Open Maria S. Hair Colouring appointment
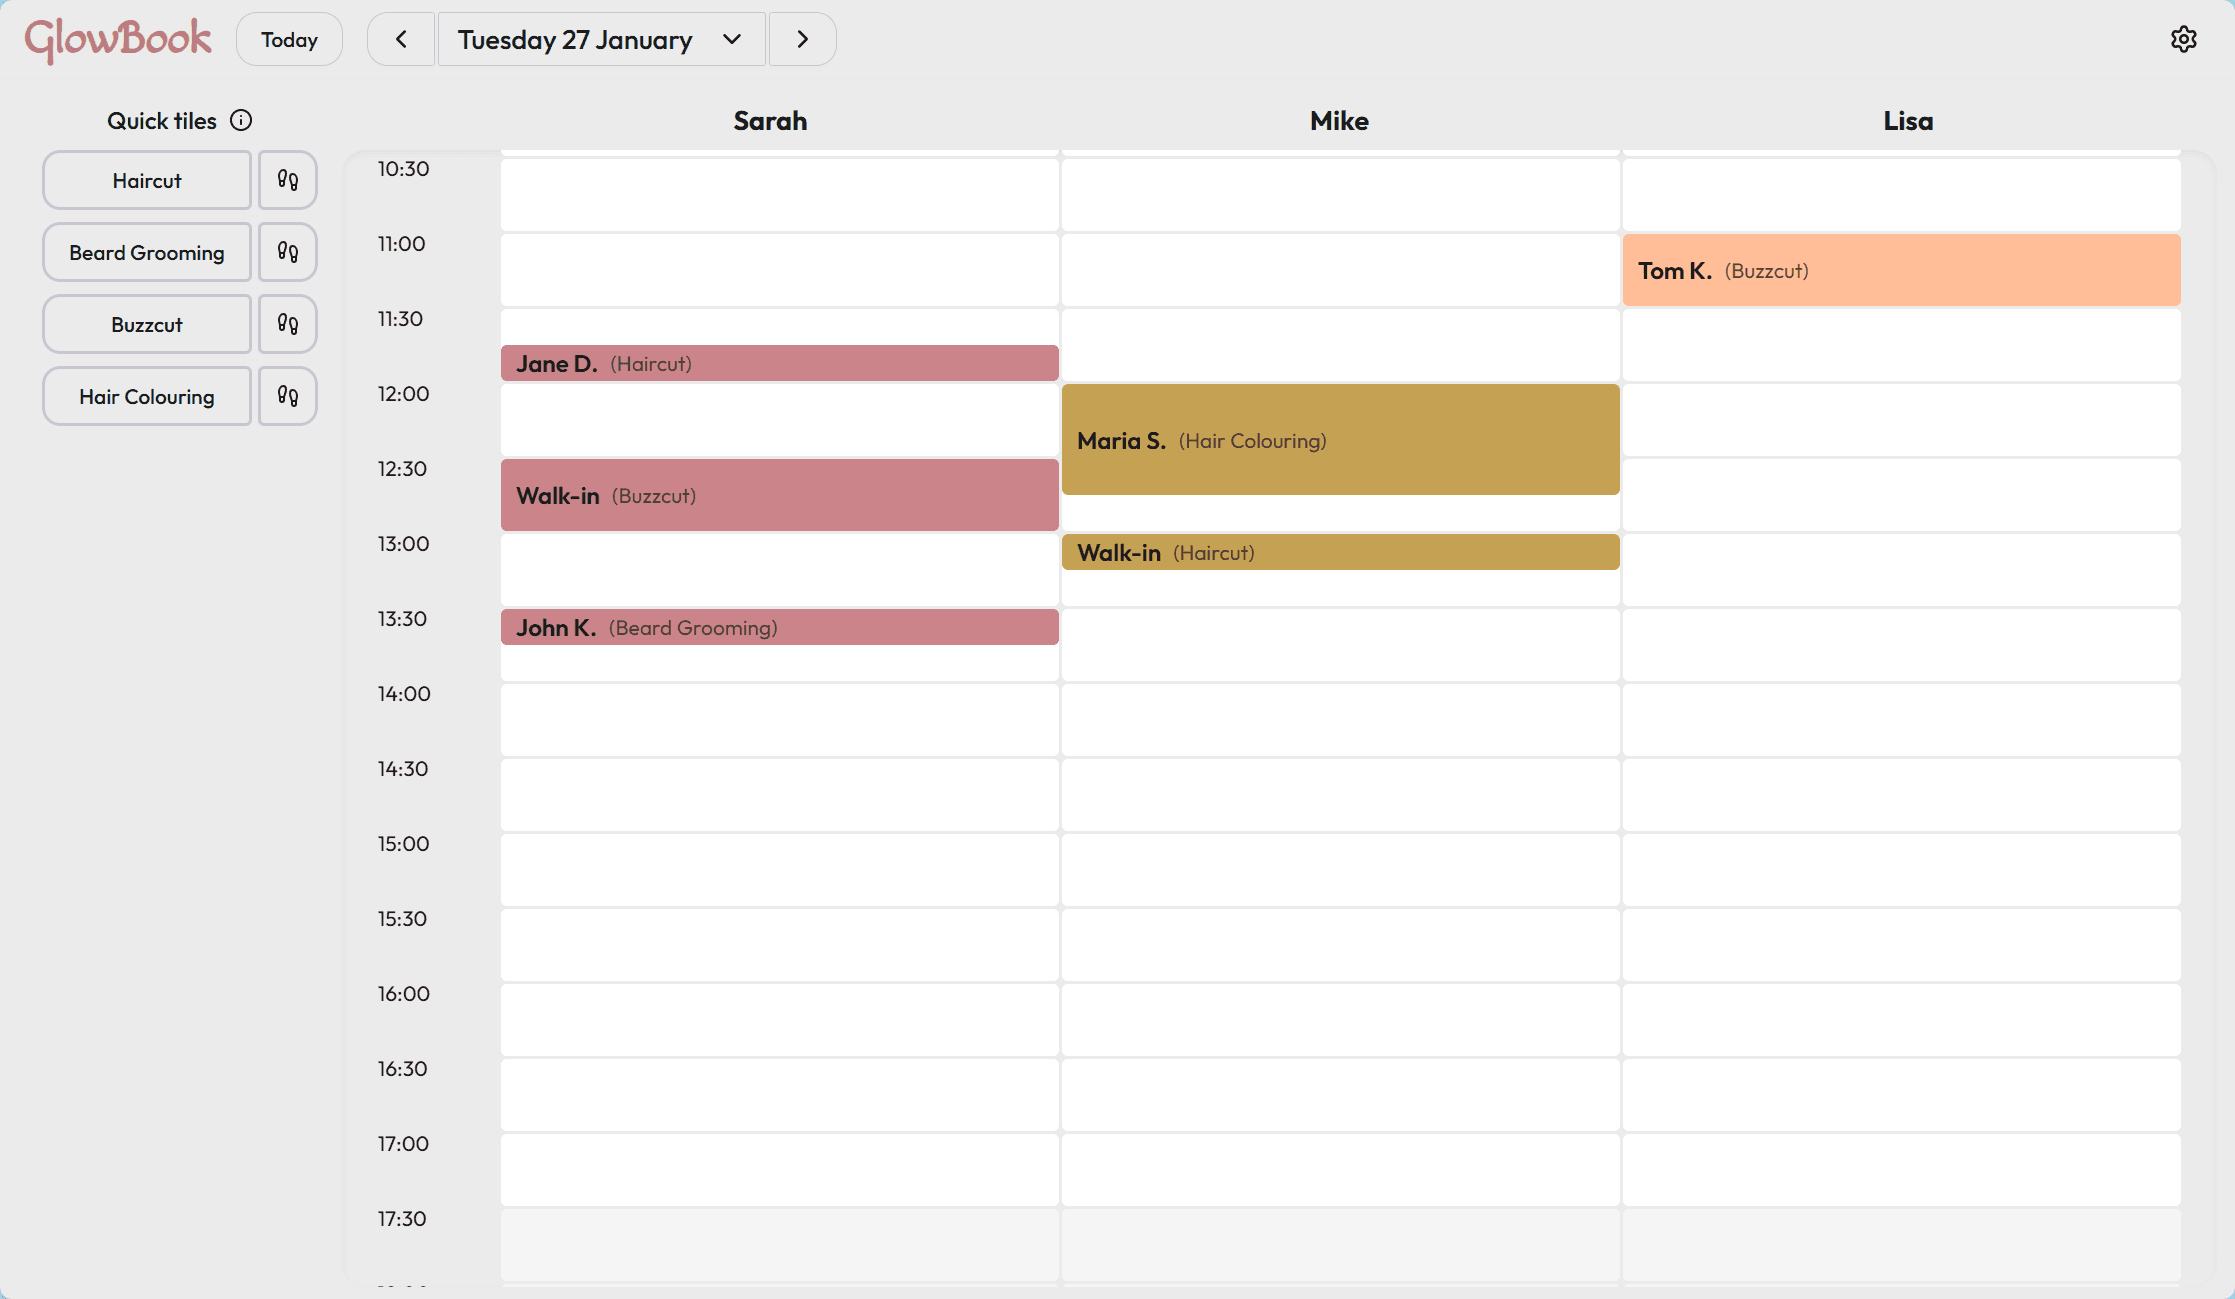The width and height of the screenshot is (2235, 1299). (x=1340, y=440)
